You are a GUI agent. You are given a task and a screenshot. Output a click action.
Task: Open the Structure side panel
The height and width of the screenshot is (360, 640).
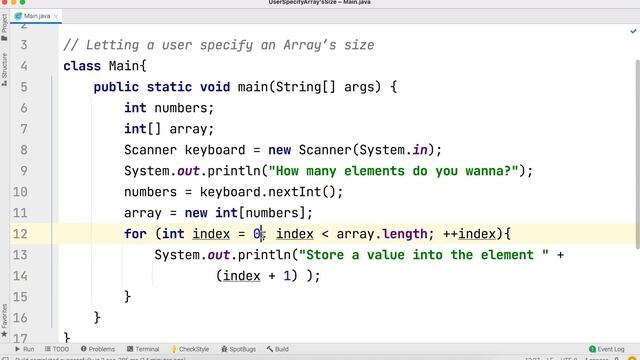4,69
